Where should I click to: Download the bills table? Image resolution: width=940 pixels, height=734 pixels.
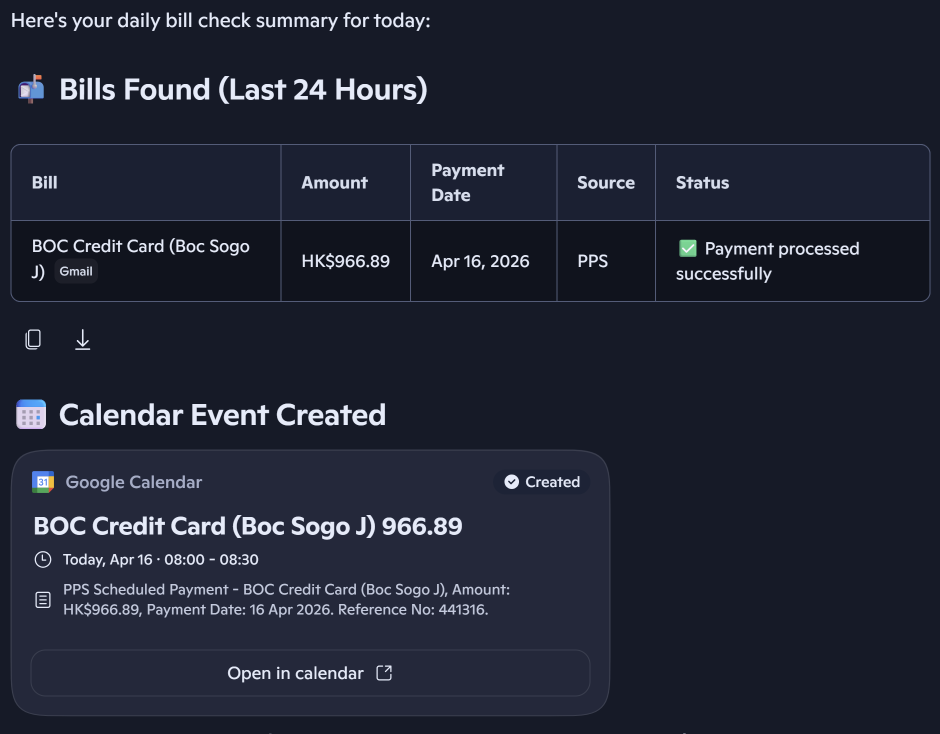click(x=83, y=340)
